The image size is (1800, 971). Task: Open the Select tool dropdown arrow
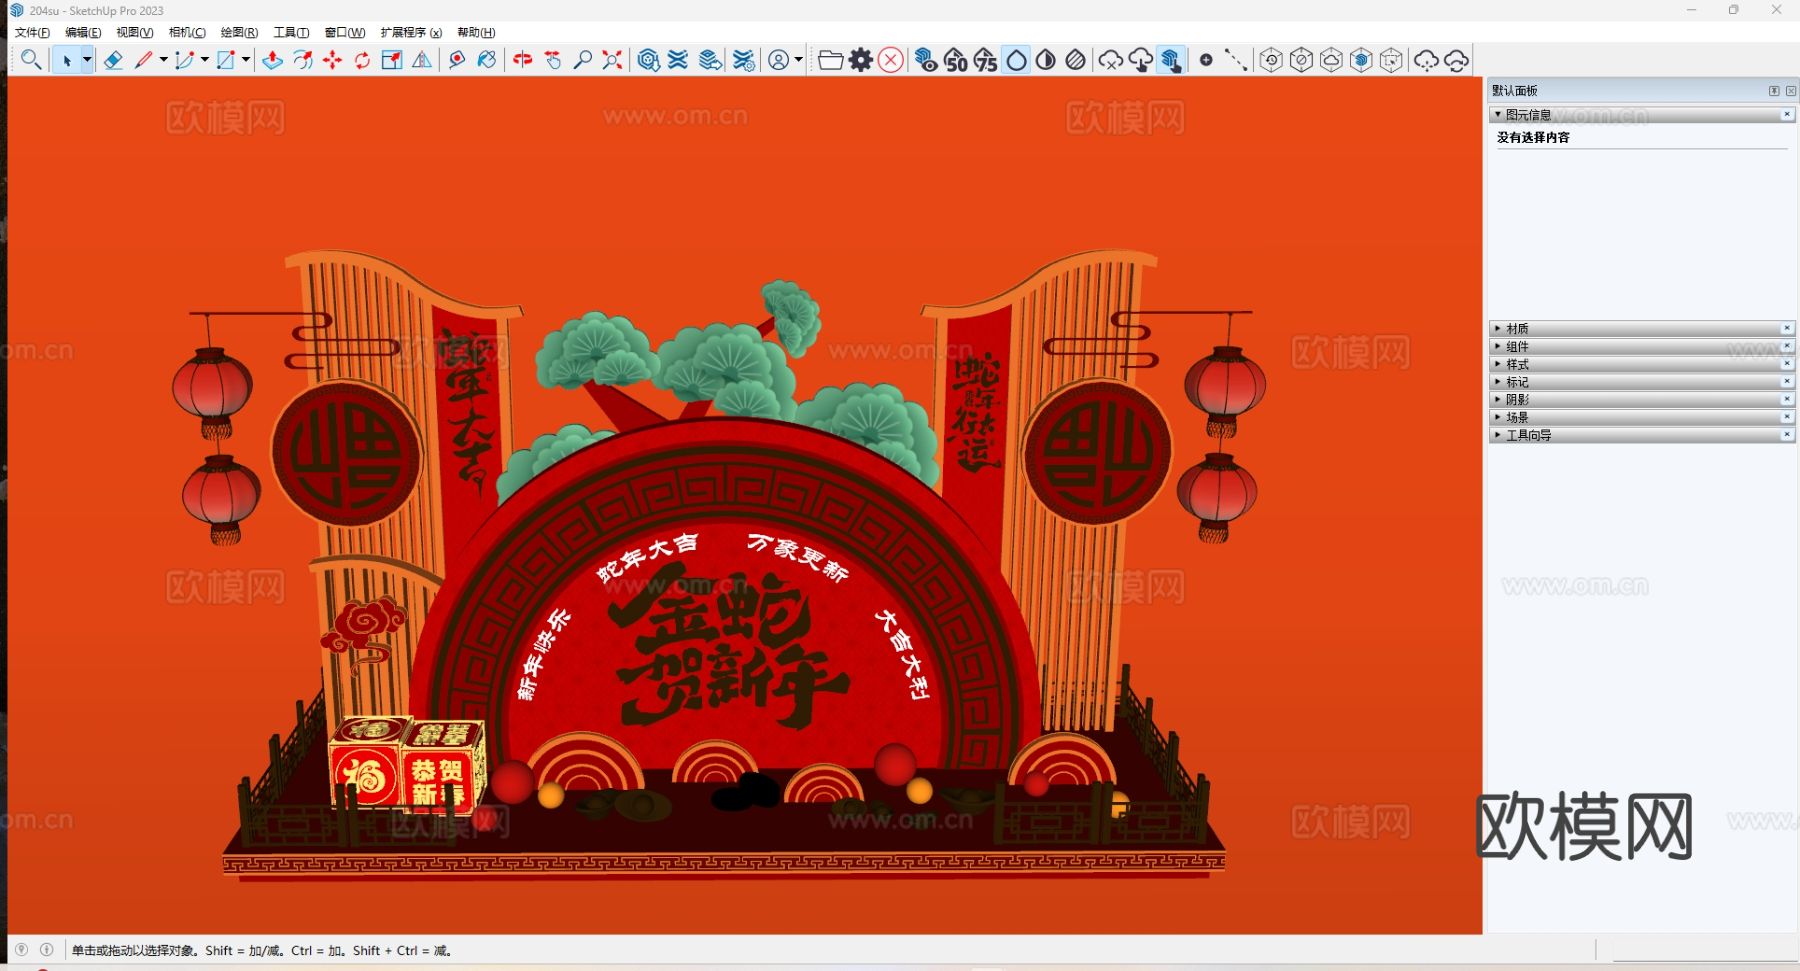[x=87, y=60]
